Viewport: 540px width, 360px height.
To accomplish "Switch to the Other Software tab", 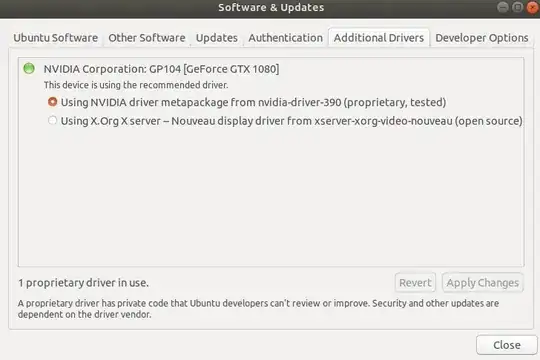I will click(147, 38).
